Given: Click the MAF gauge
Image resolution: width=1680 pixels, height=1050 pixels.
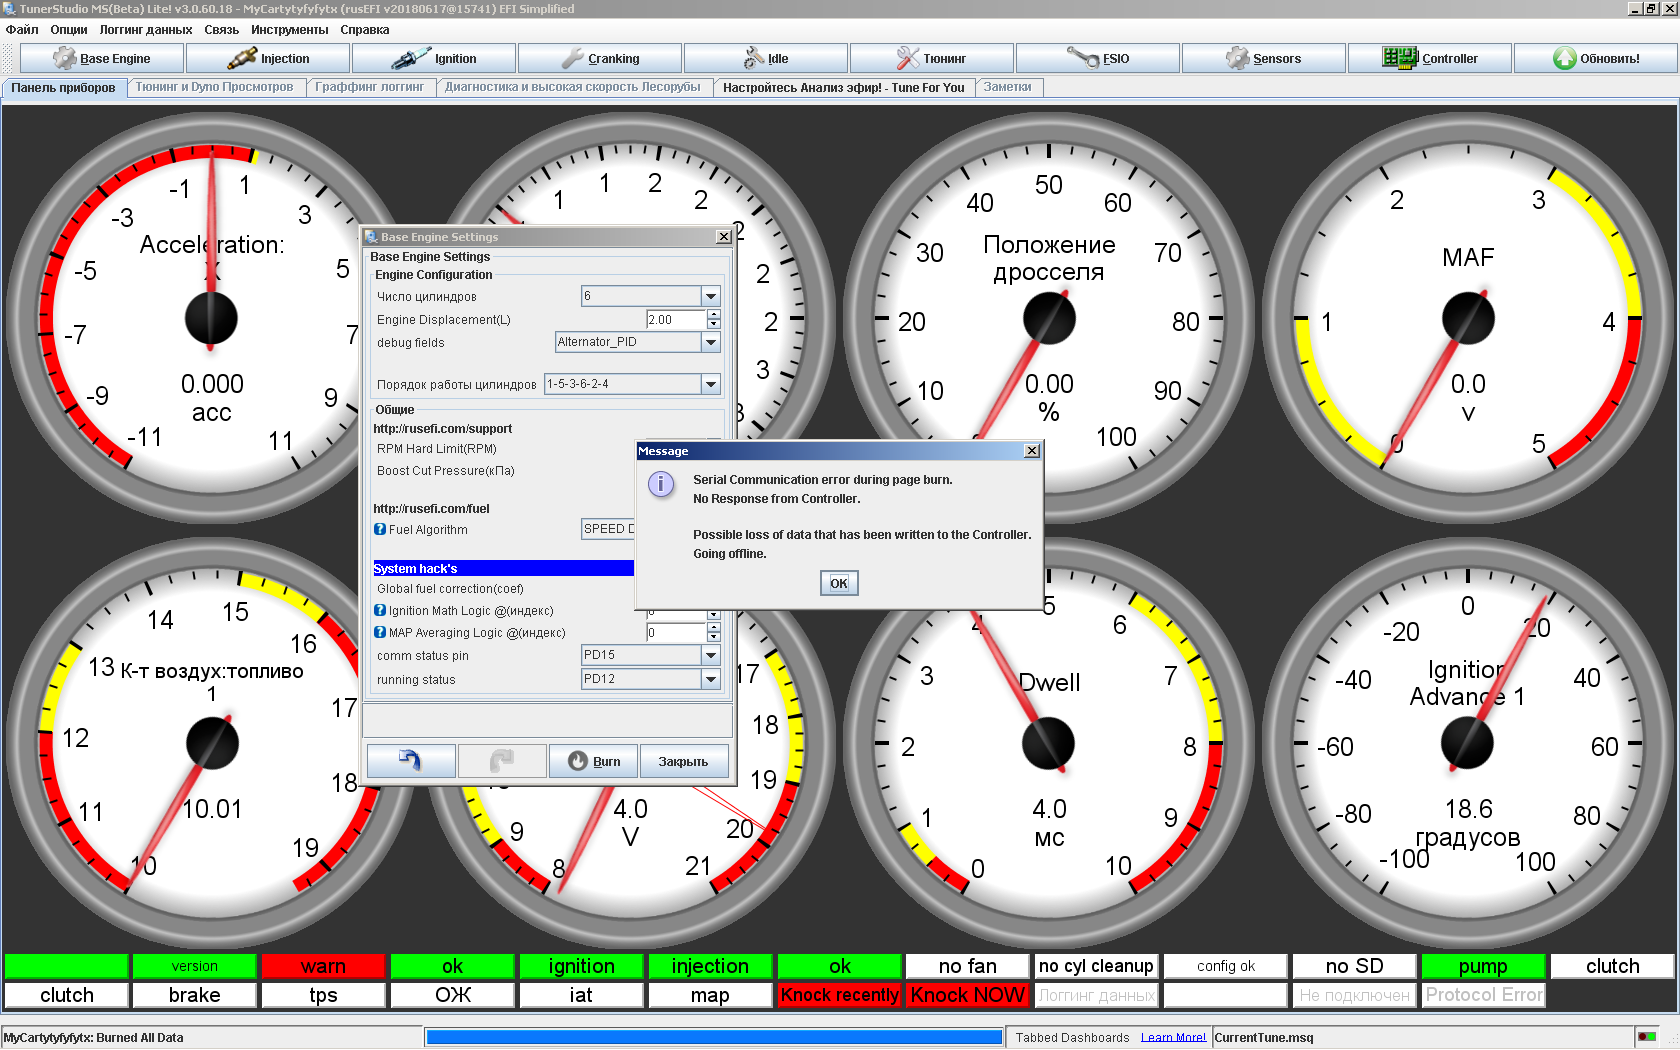Looking at the screenshot, I should 1468,319.
